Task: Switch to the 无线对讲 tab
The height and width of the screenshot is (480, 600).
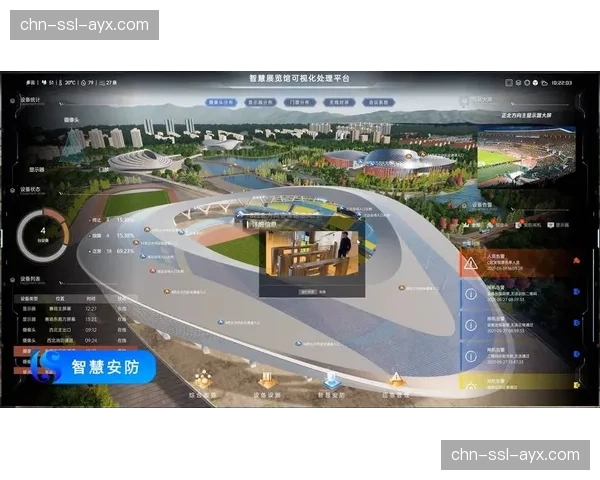Action: [x=339, y=103]
